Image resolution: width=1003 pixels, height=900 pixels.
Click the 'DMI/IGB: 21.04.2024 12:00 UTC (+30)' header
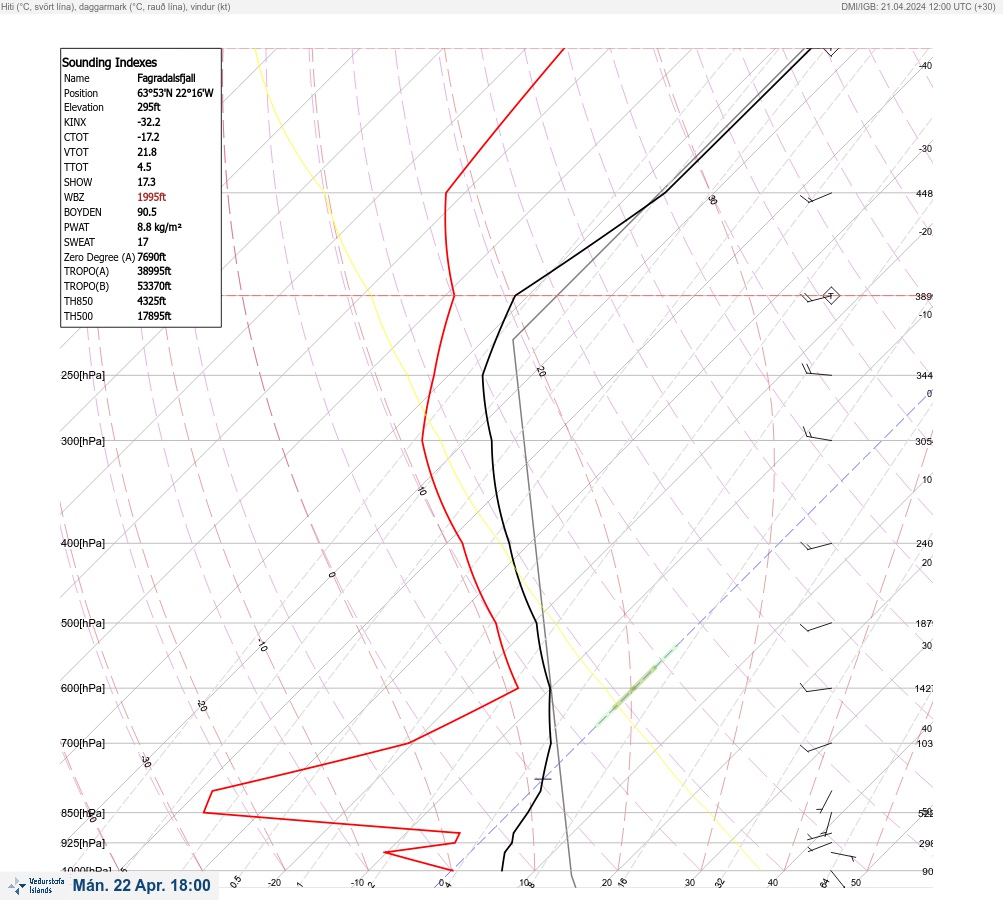[919, 7]
